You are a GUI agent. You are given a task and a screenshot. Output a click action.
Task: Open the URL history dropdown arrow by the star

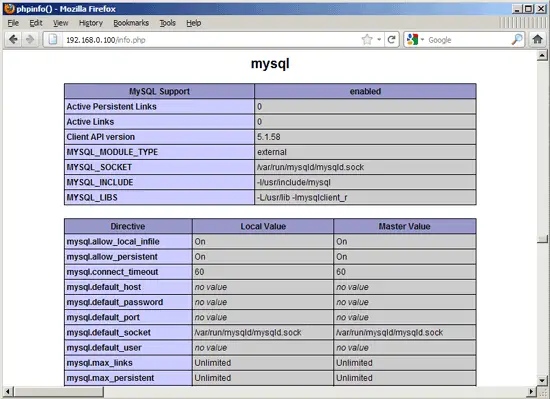(379, 39)
